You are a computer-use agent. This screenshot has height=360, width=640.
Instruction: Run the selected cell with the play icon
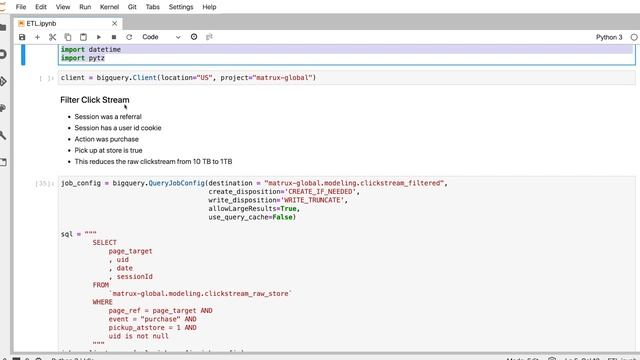99,37
